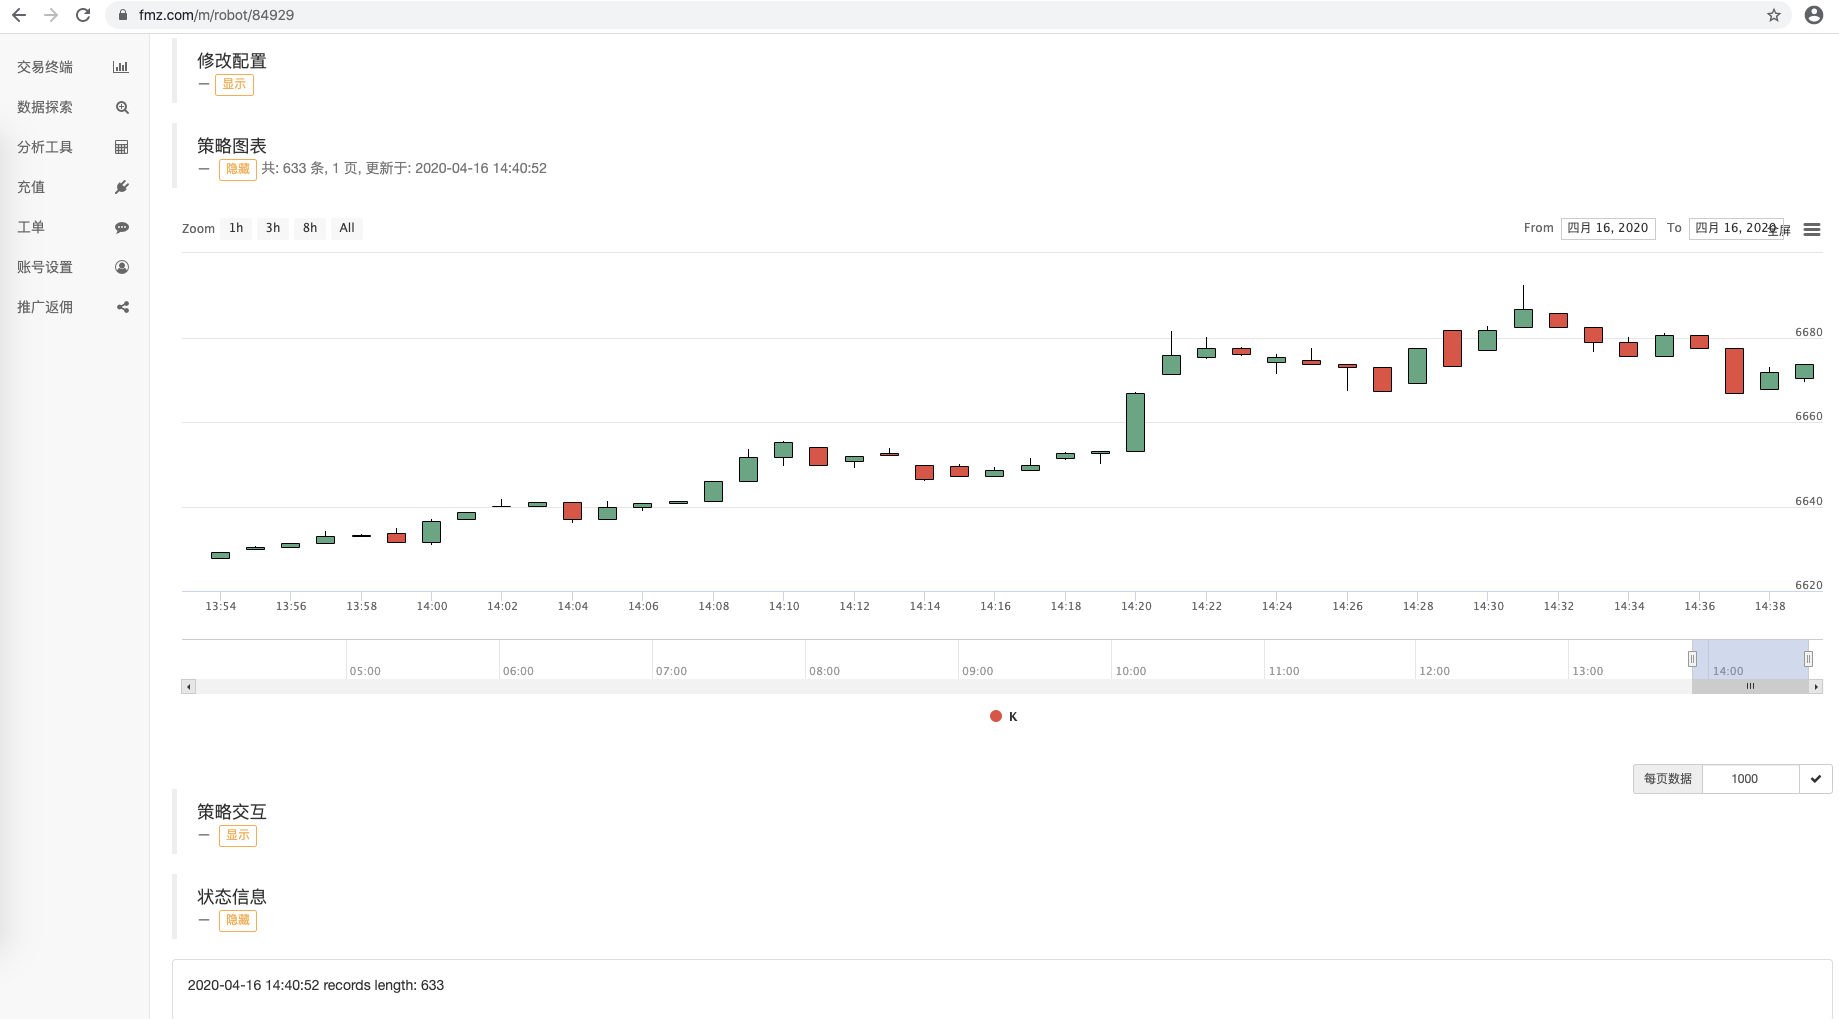Bookmark this page with the star icon

(x=1774, y=15)
